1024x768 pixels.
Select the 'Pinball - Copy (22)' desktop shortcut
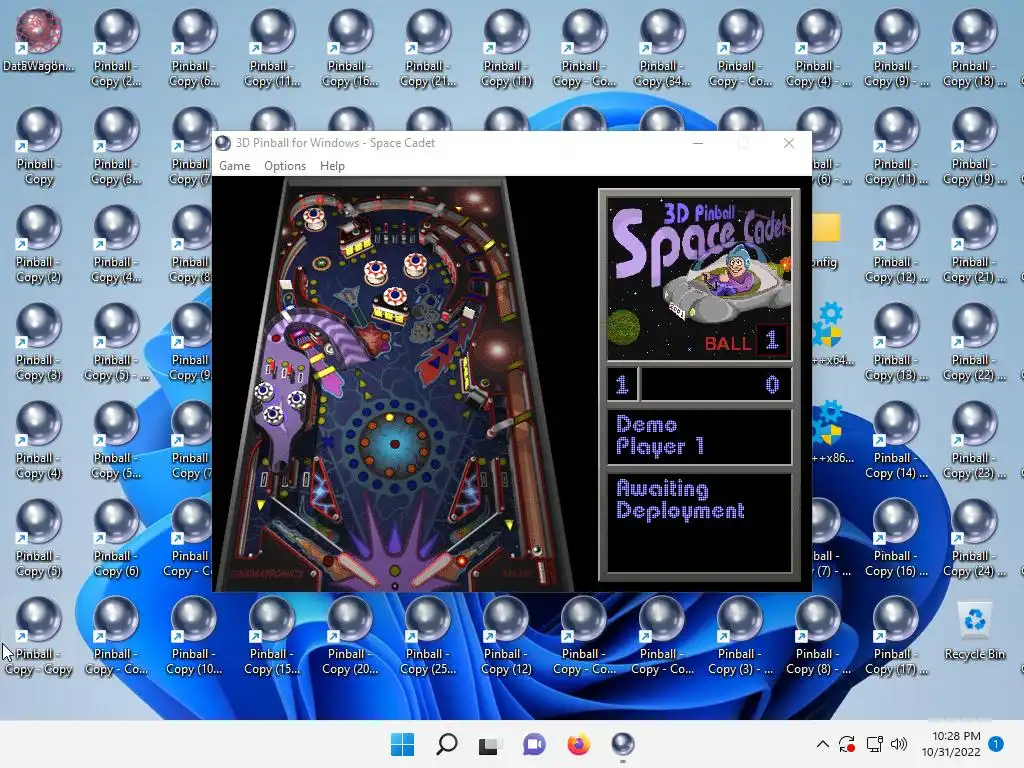tap(974, 342)
